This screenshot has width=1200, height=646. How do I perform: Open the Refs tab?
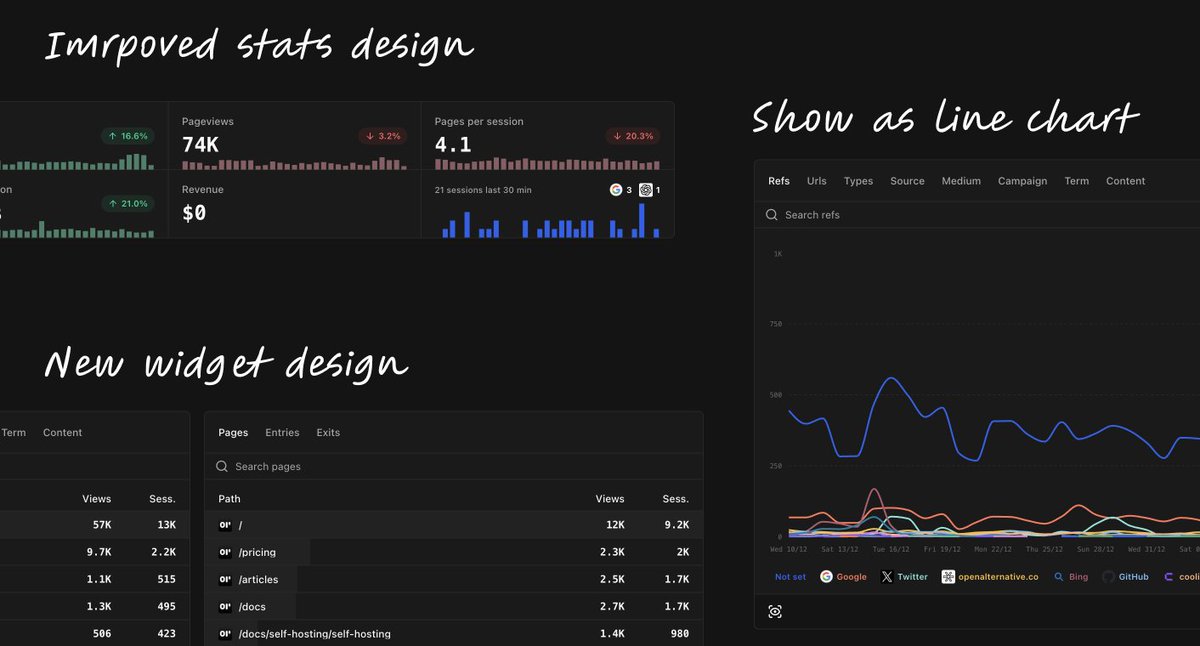click(779, 181)
